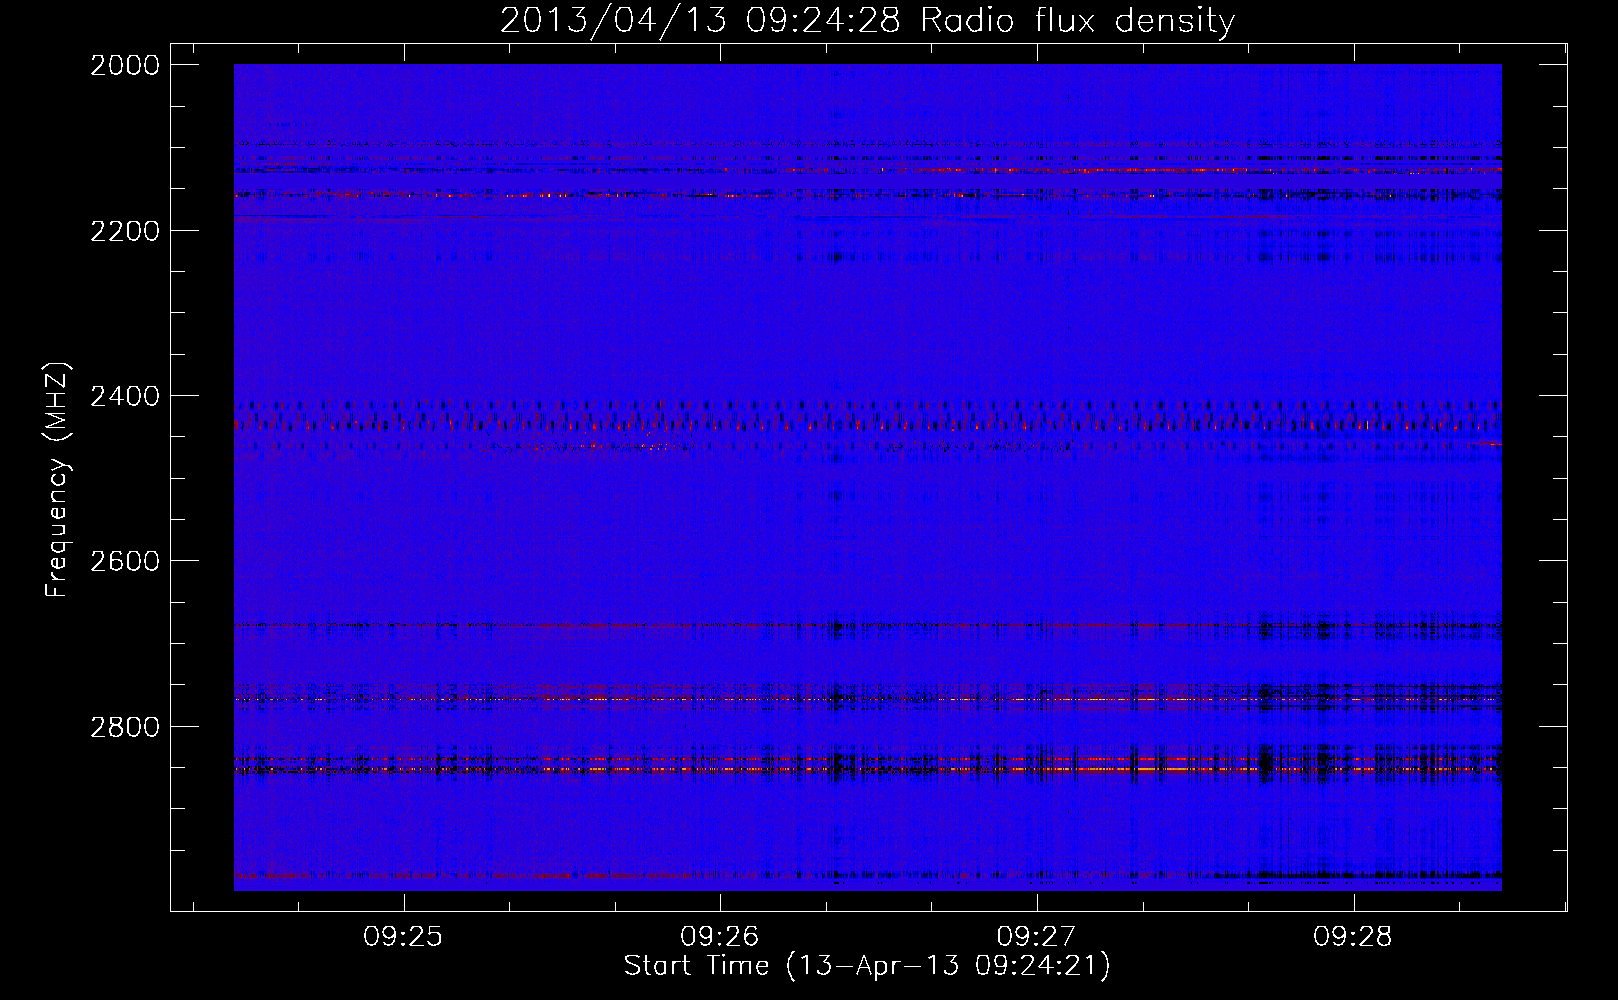Click the "Frequency (MHZ)" axis title
The image size is (1618, 1000).
click(58, 480)
